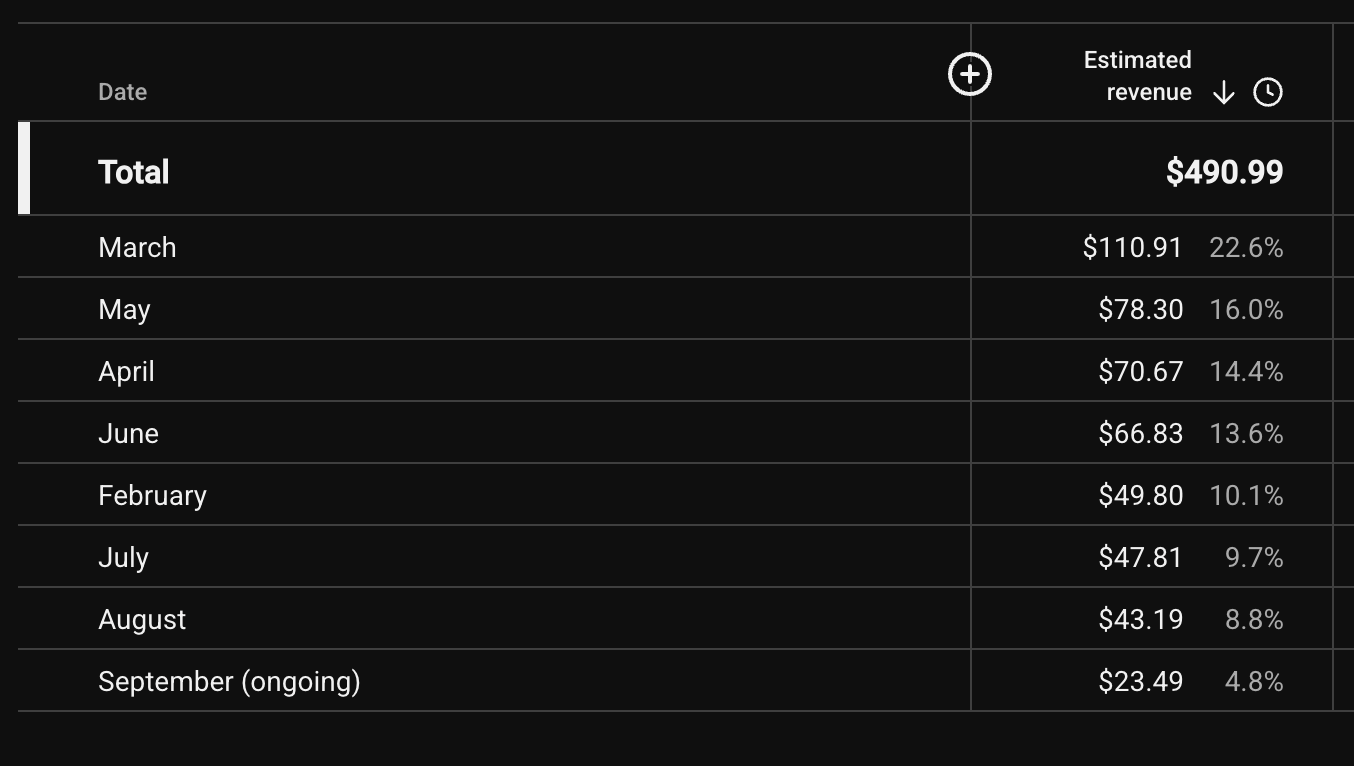Sort by Estimated revenue column header
The image size is (1354, 766).
click(x=1138, y=76)
